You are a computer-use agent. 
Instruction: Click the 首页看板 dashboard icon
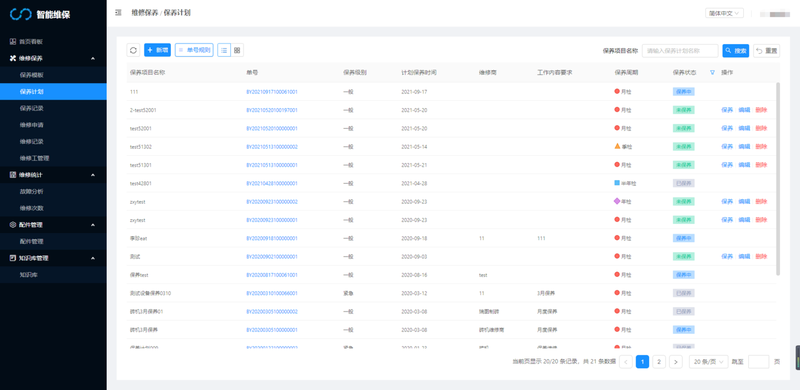13,41
